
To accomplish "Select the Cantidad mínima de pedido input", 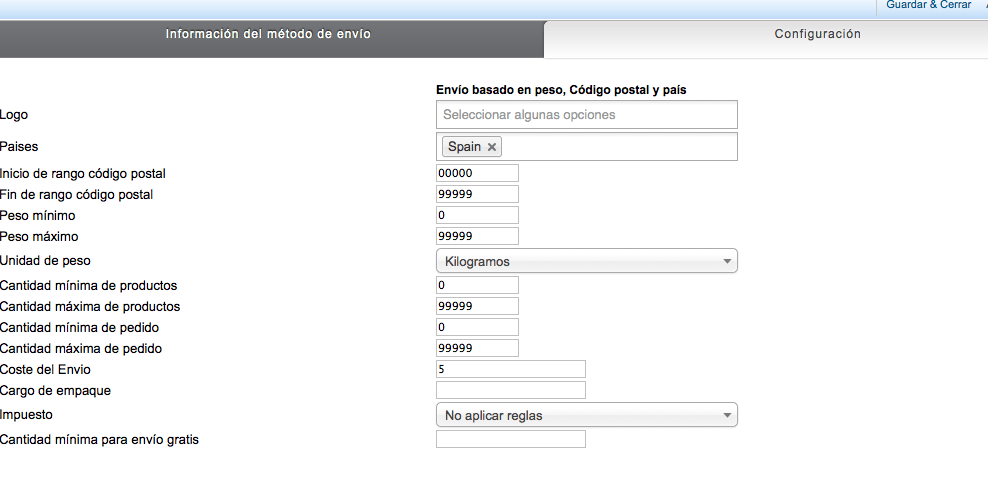I will click(x=477, y=327).
